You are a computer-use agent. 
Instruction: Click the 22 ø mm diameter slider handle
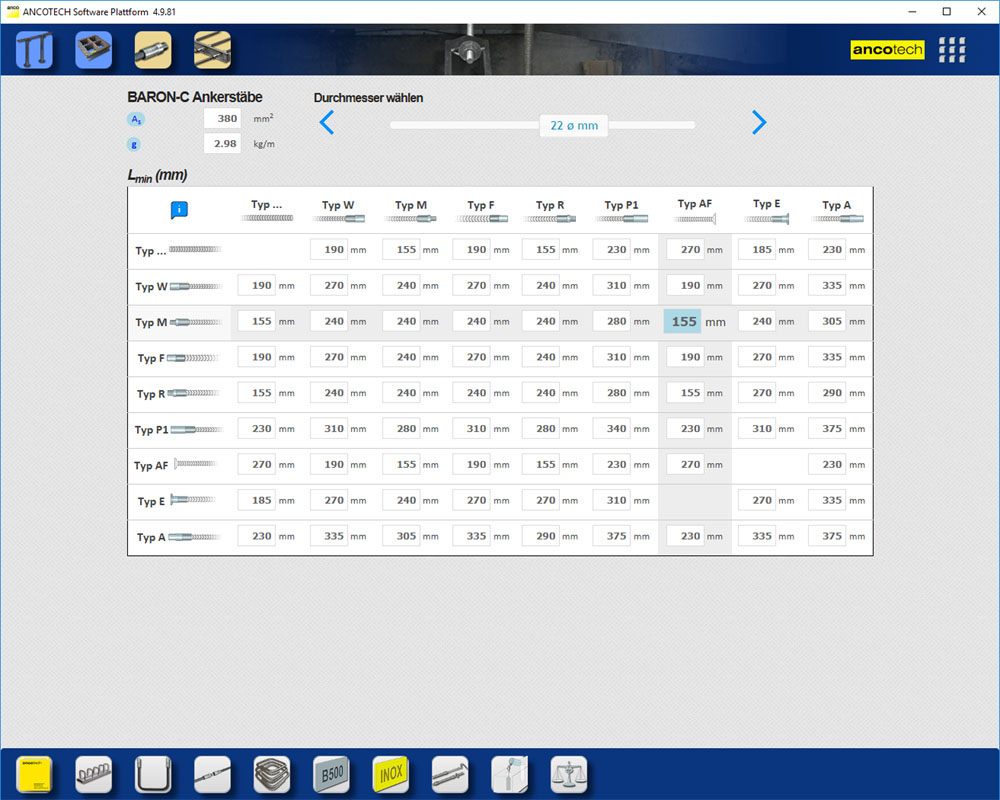[574, 126]
